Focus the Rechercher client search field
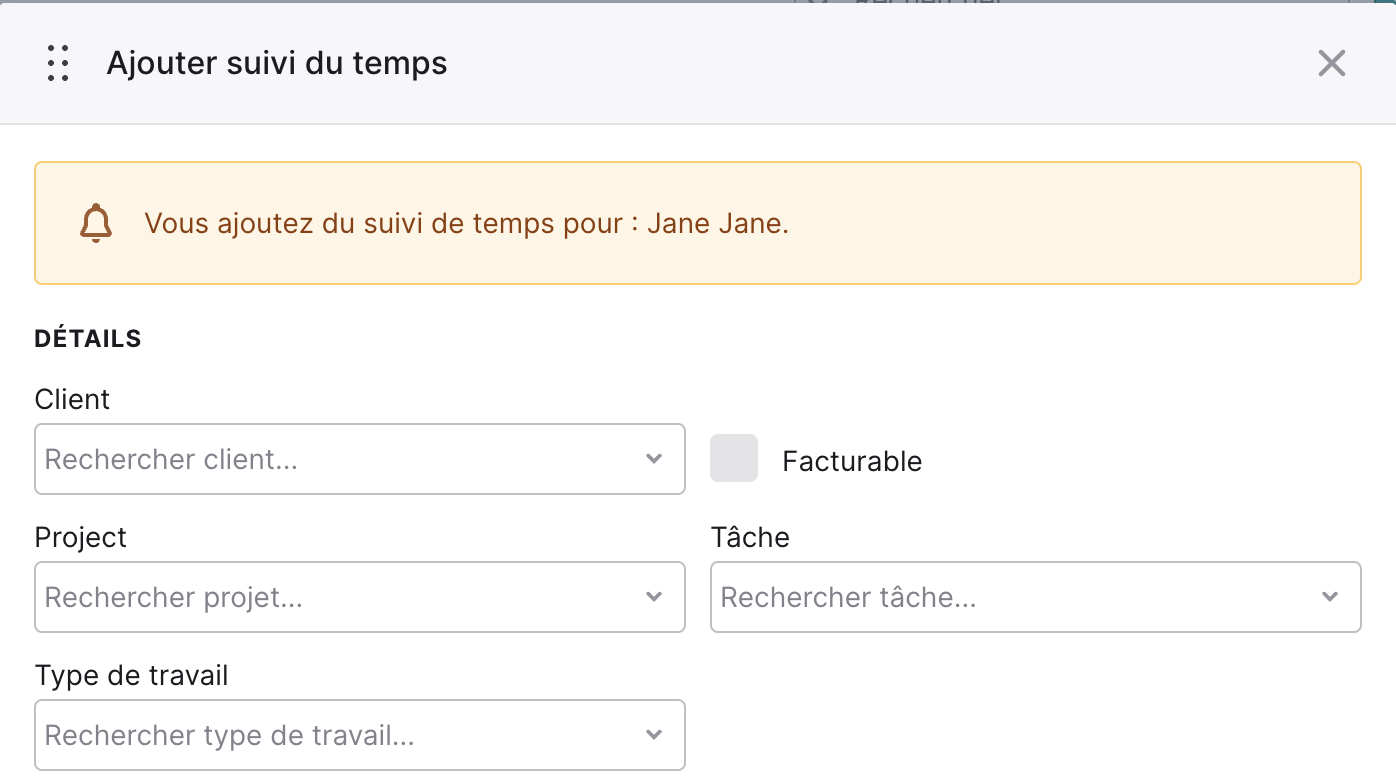The image size is (1396, 784). point(360,459)
